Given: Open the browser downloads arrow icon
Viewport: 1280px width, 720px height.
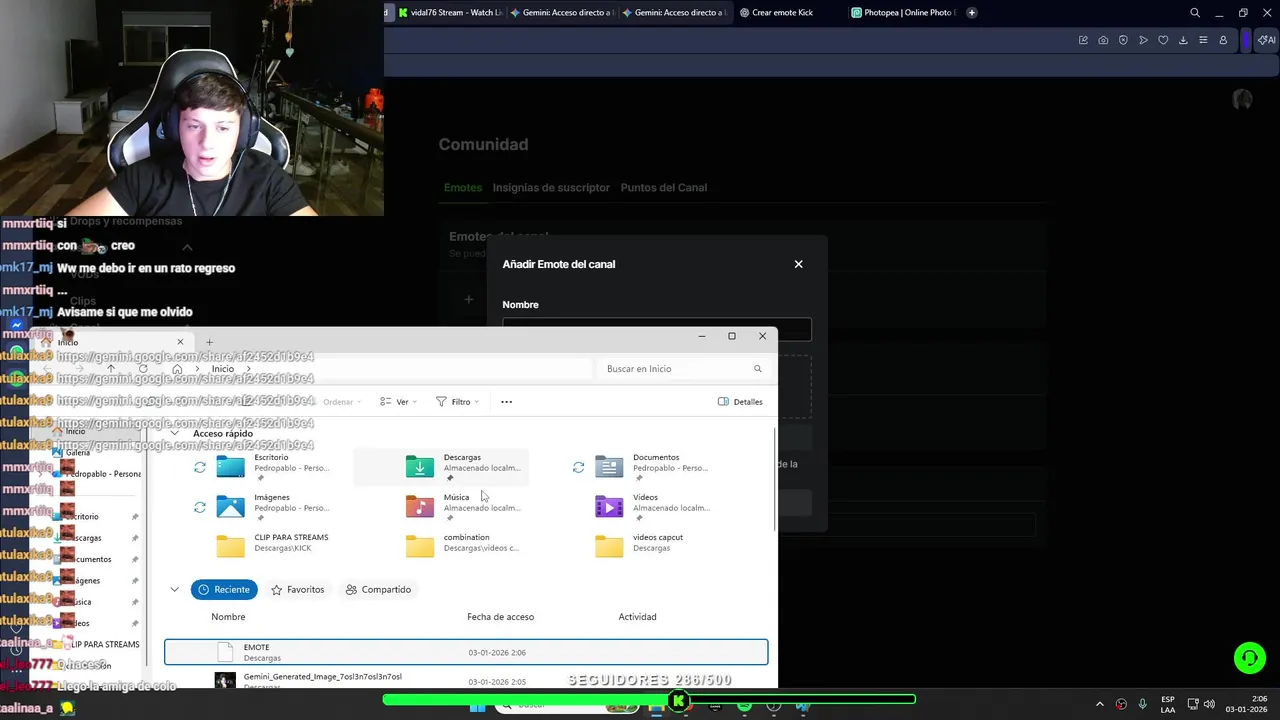Looking at the screenshot, I should 1183,40.
